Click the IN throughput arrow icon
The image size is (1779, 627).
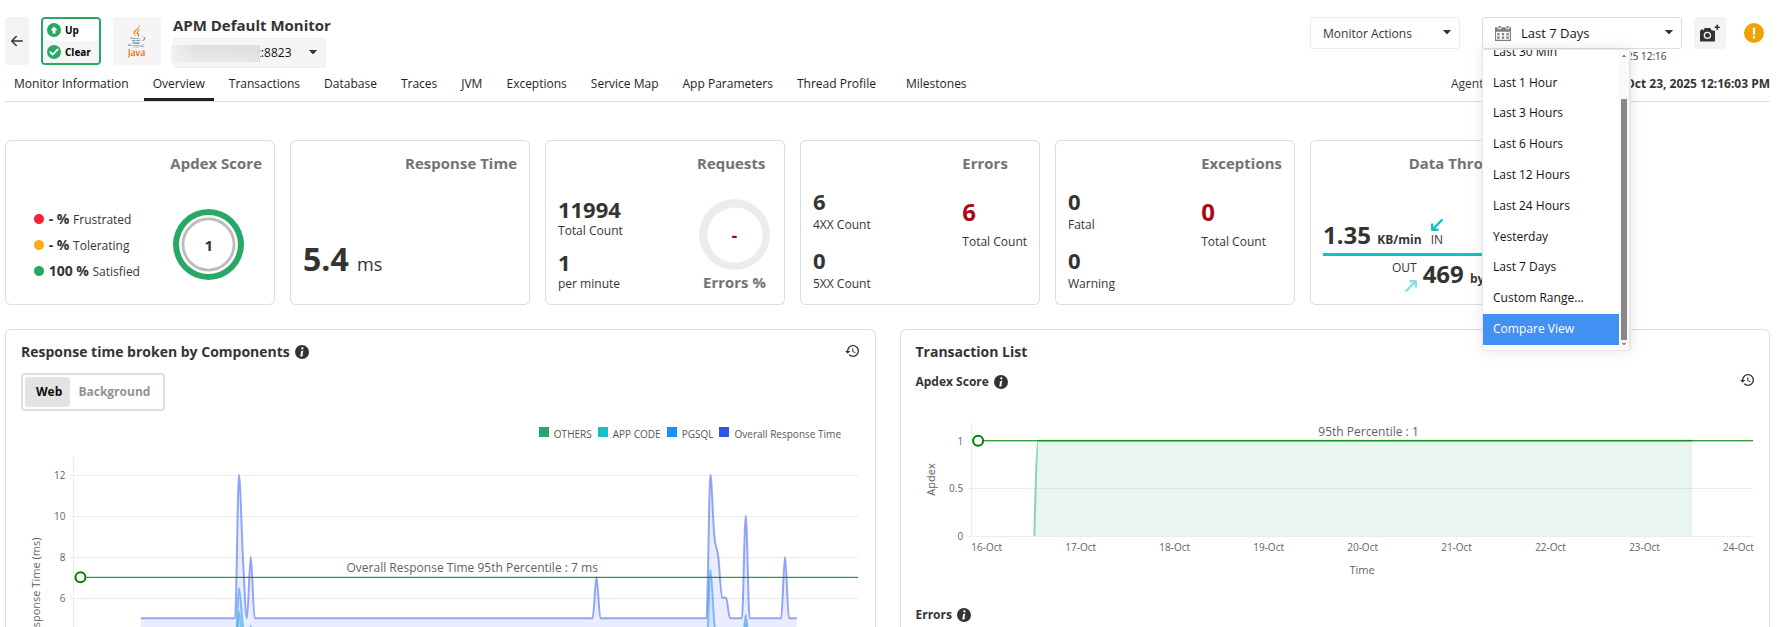click(x=1437, y=225)
